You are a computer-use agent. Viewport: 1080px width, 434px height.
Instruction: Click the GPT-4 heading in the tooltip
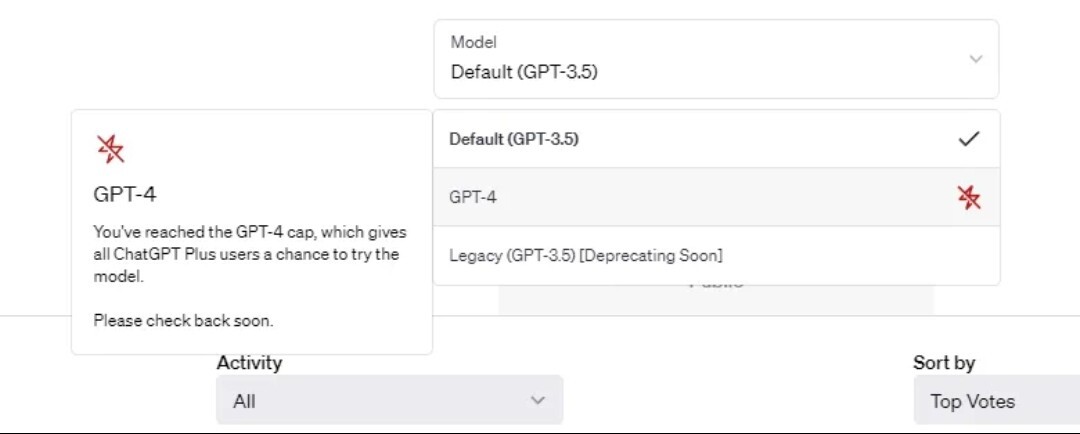click(x=125, y=195)
